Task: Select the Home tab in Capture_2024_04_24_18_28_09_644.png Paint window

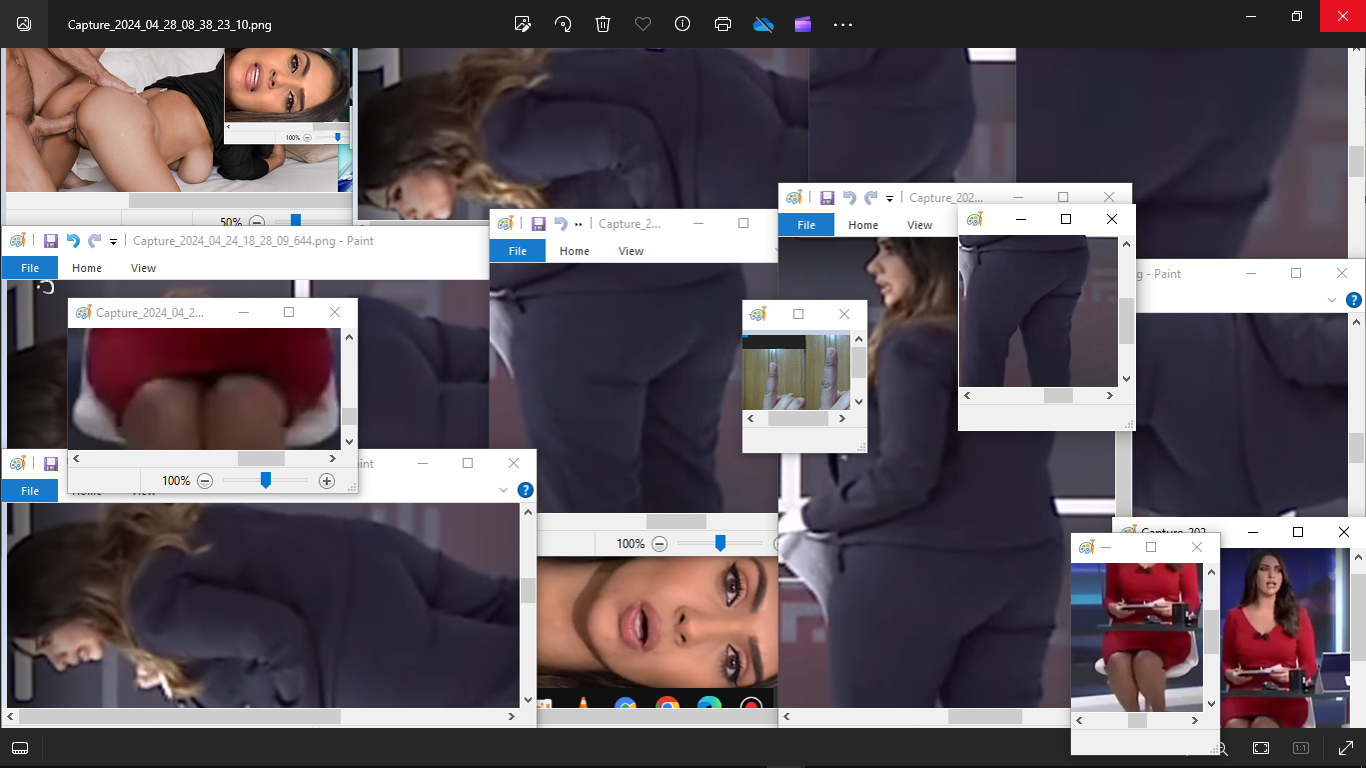Action: [87, 268]
